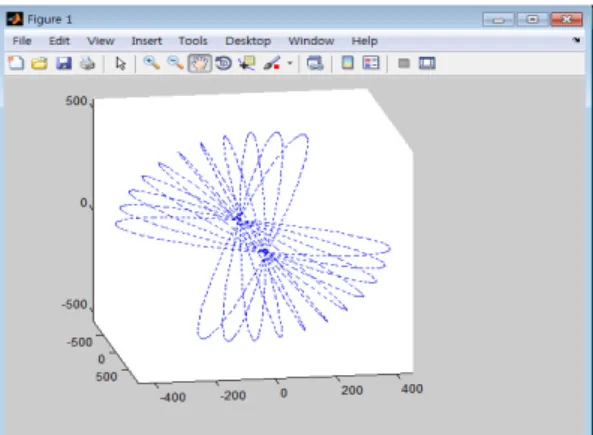Click the MATLAB logo in title bar
This screenshot has width=593, height=435.
(15, 19)
